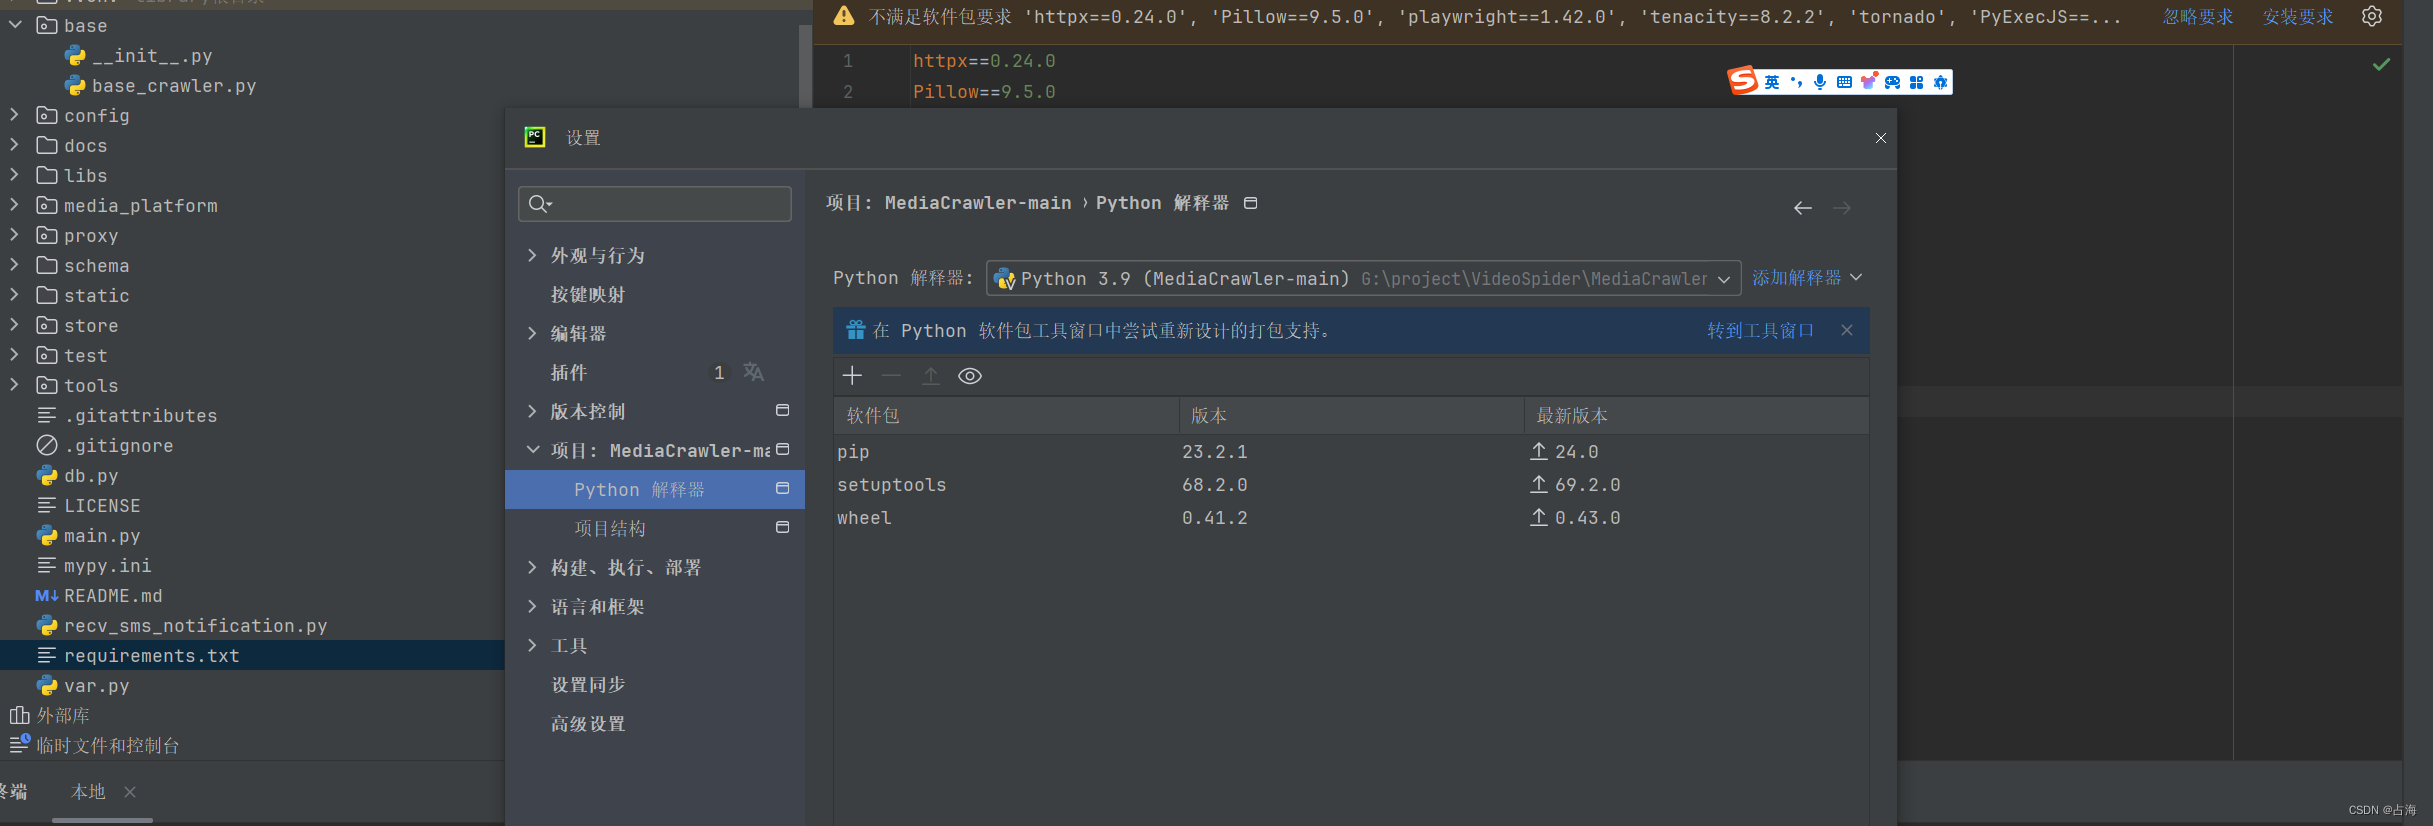This screenshot has height=826, width=2433.
Task: Select Python 解释器 settings item
Action: click(655, 489)
